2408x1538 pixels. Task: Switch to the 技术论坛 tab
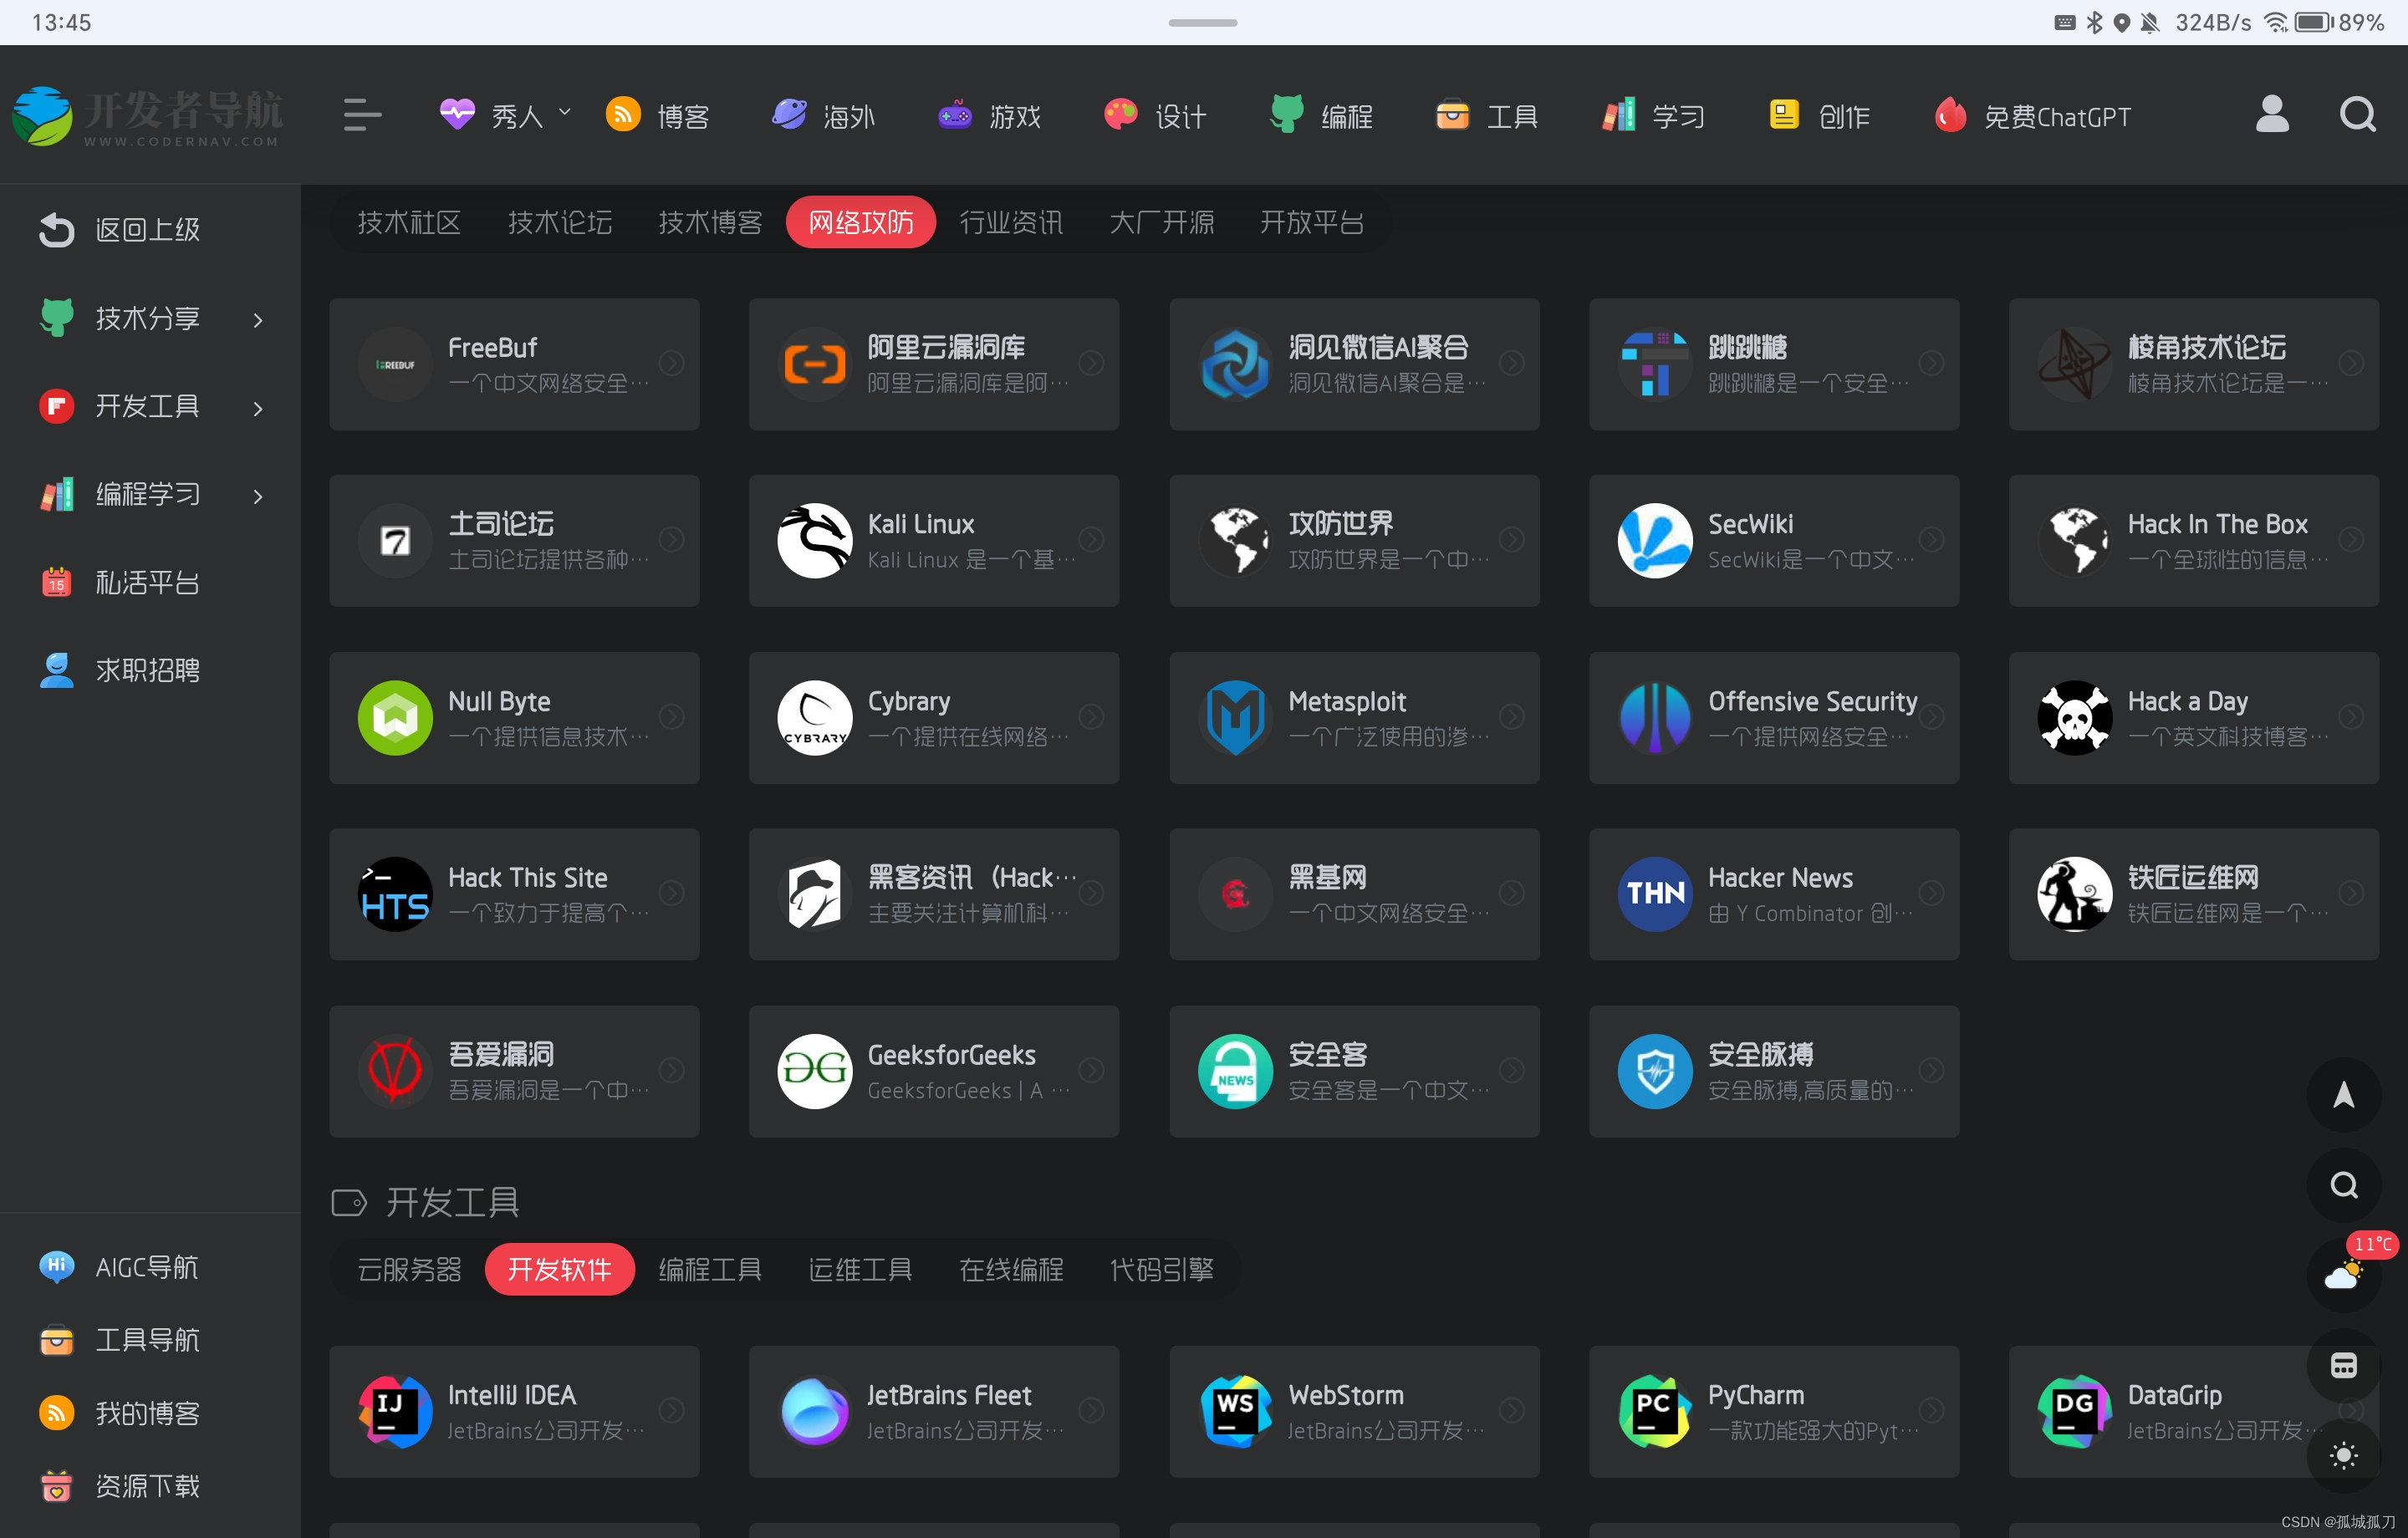pyautogui.click(x=560, y=222)
